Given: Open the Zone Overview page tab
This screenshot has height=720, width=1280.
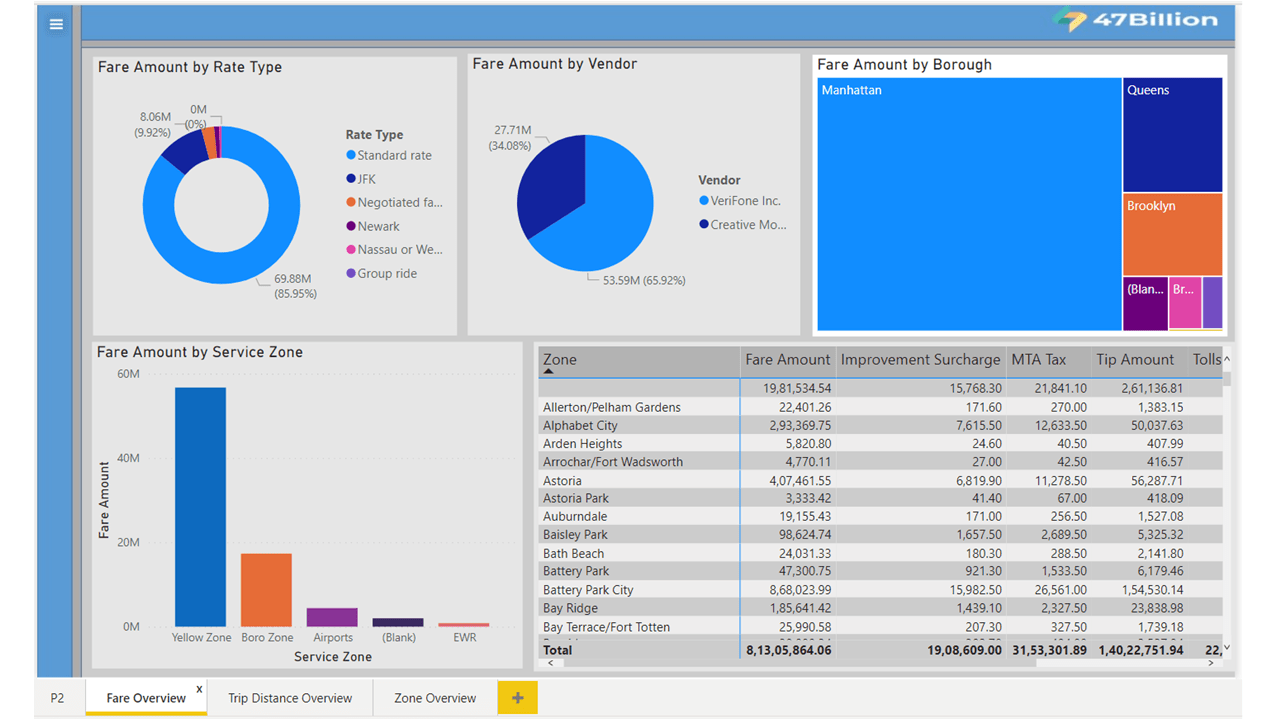Looking at the screenshot, I should 434,697.
